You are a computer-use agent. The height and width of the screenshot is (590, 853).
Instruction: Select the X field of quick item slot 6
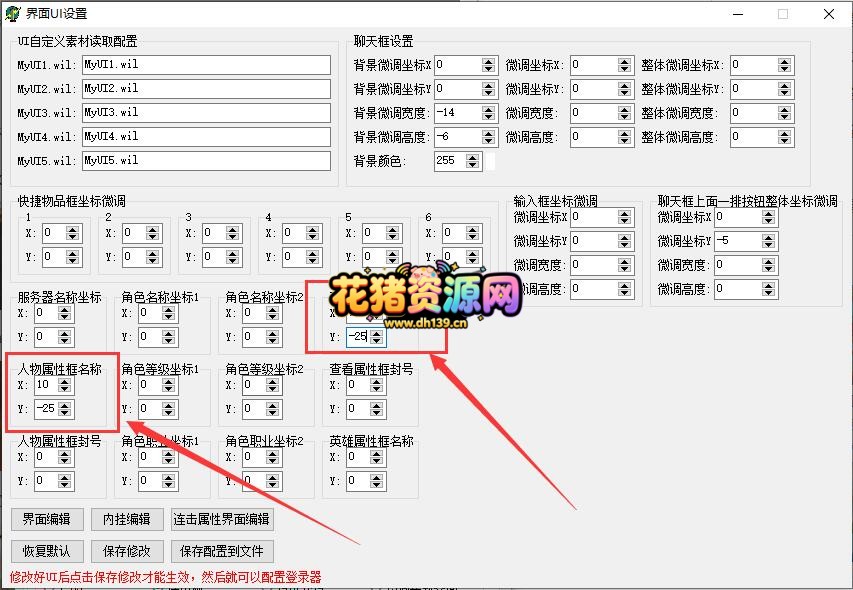(x=454, y=233)
